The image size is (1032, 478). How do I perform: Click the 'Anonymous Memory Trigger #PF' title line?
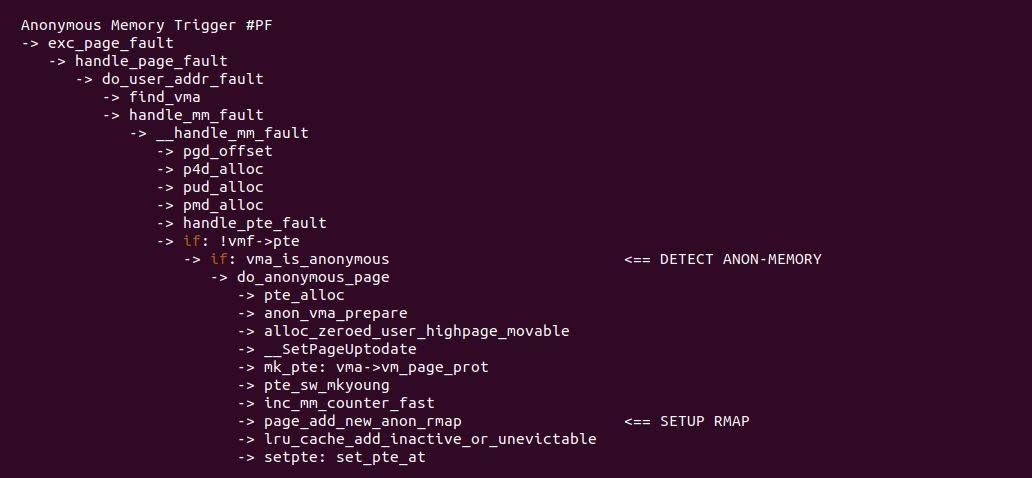point(146,25)
